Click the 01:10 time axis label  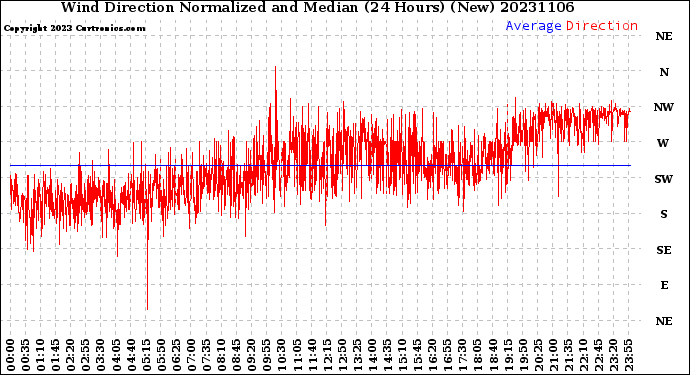click(40, 355)
